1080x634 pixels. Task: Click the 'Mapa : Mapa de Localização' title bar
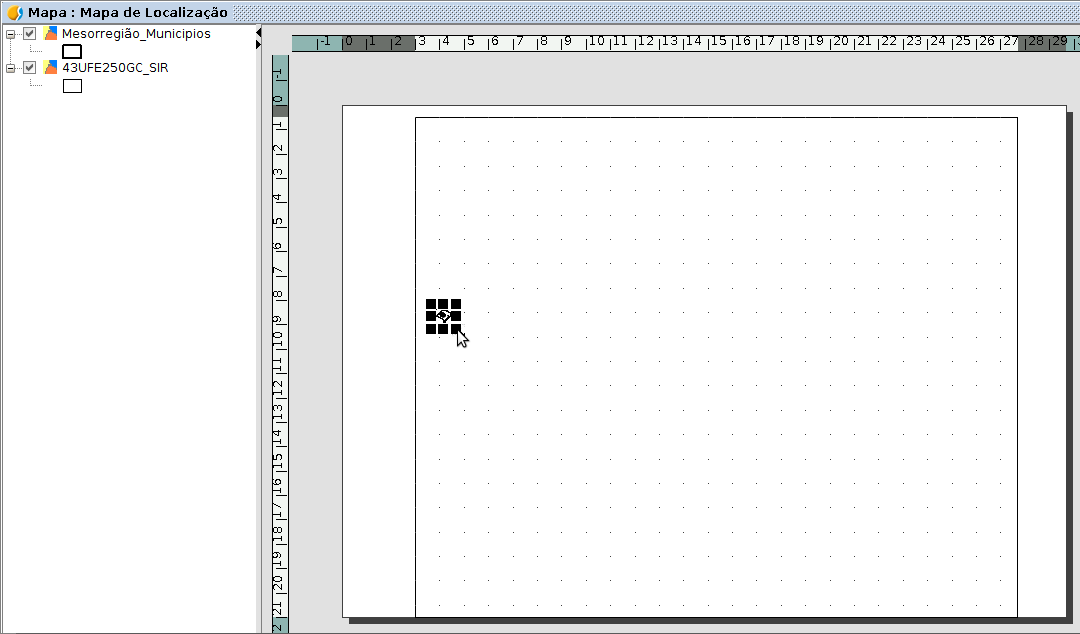[x=128, y=13]
